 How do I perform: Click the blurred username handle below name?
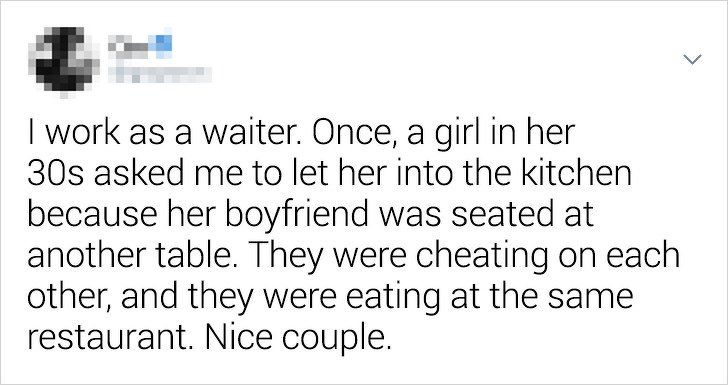coord(160,74)
